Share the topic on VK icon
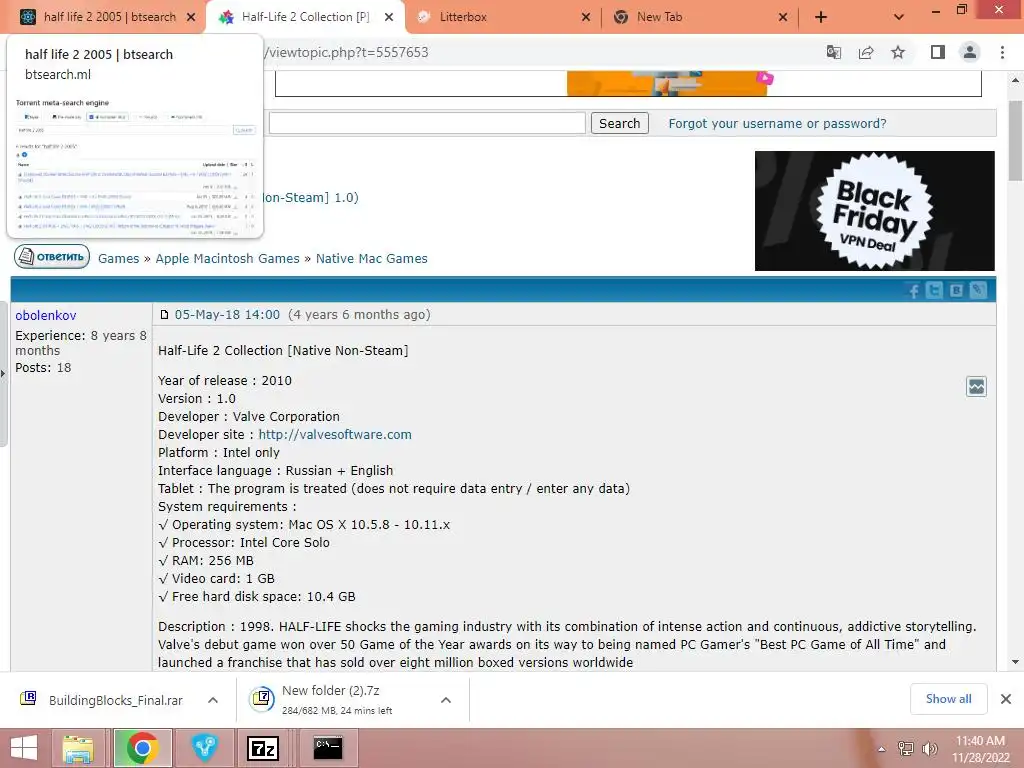 coord(956,290)
